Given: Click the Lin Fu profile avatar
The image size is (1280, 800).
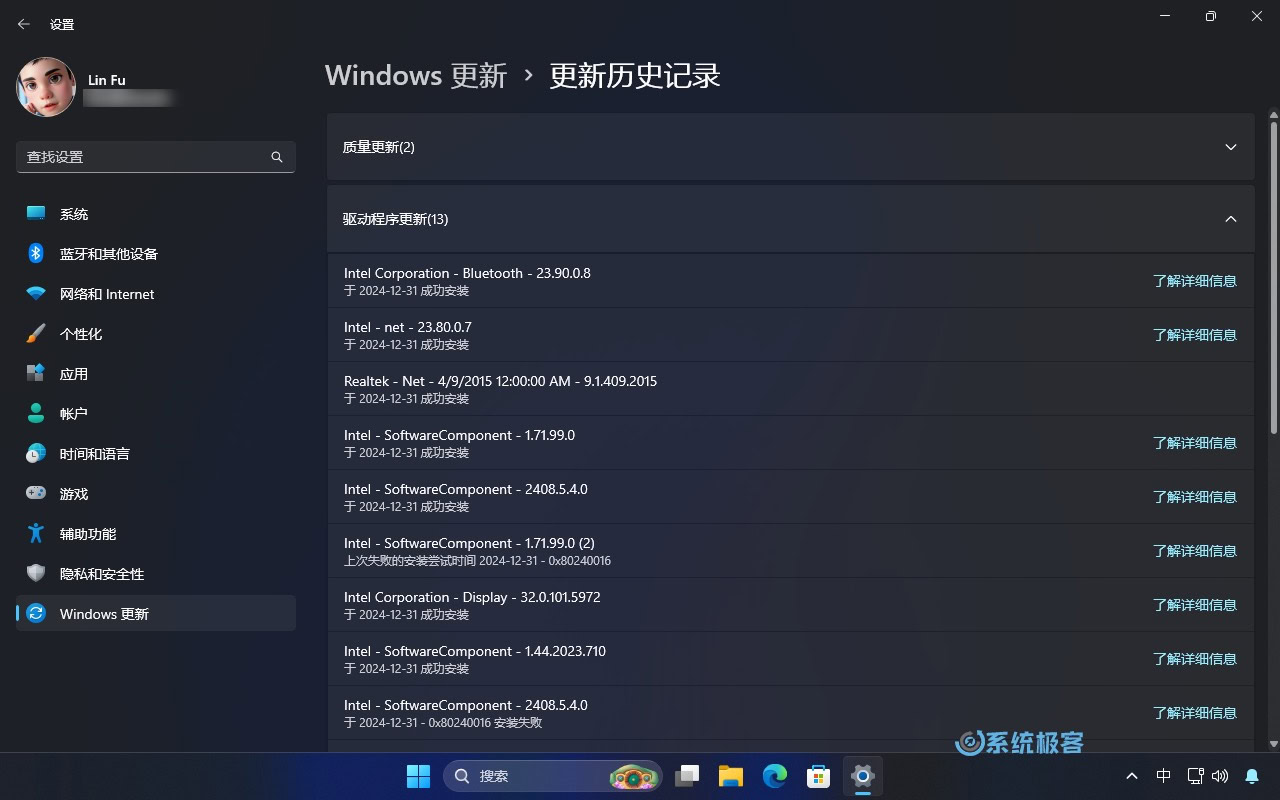Looking at the screenshot, I should [x=46, y=87].
